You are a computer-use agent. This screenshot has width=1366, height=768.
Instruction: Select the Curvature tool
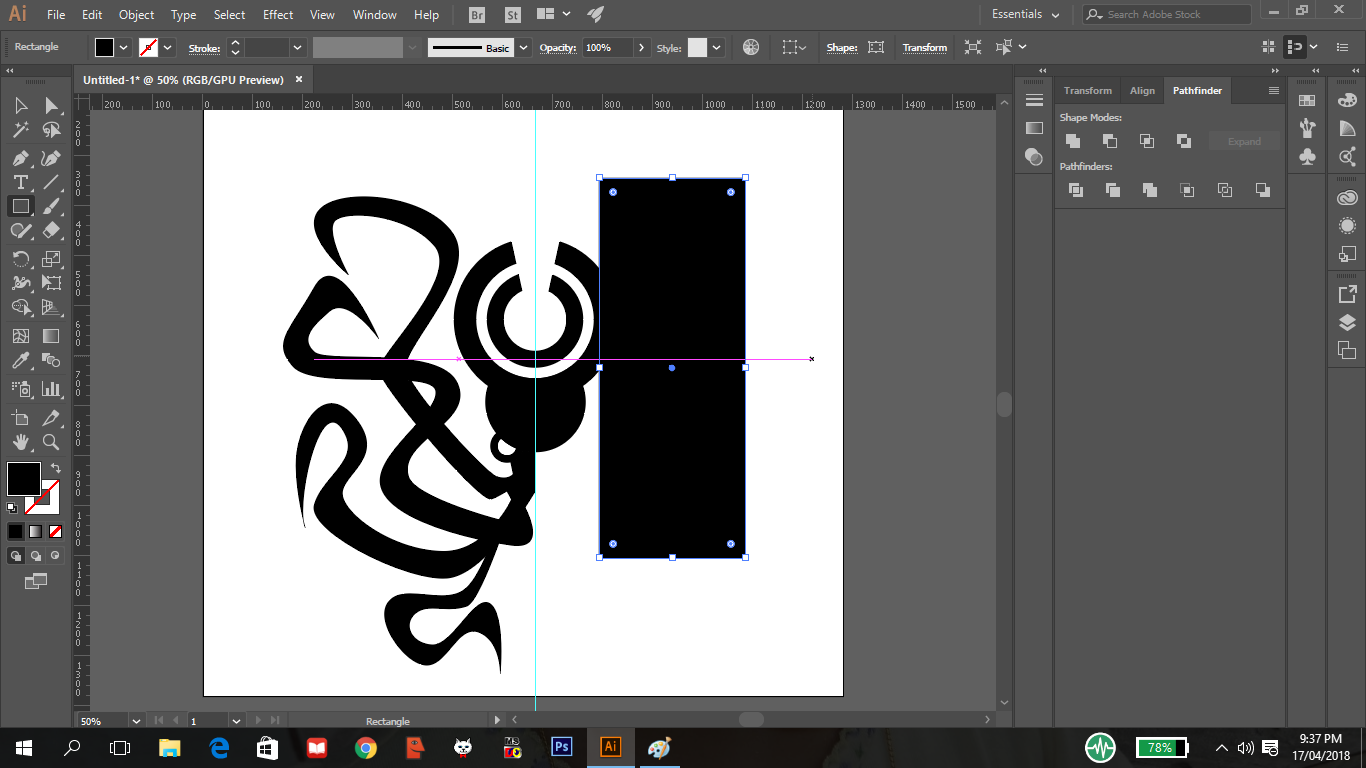point(51,158)
